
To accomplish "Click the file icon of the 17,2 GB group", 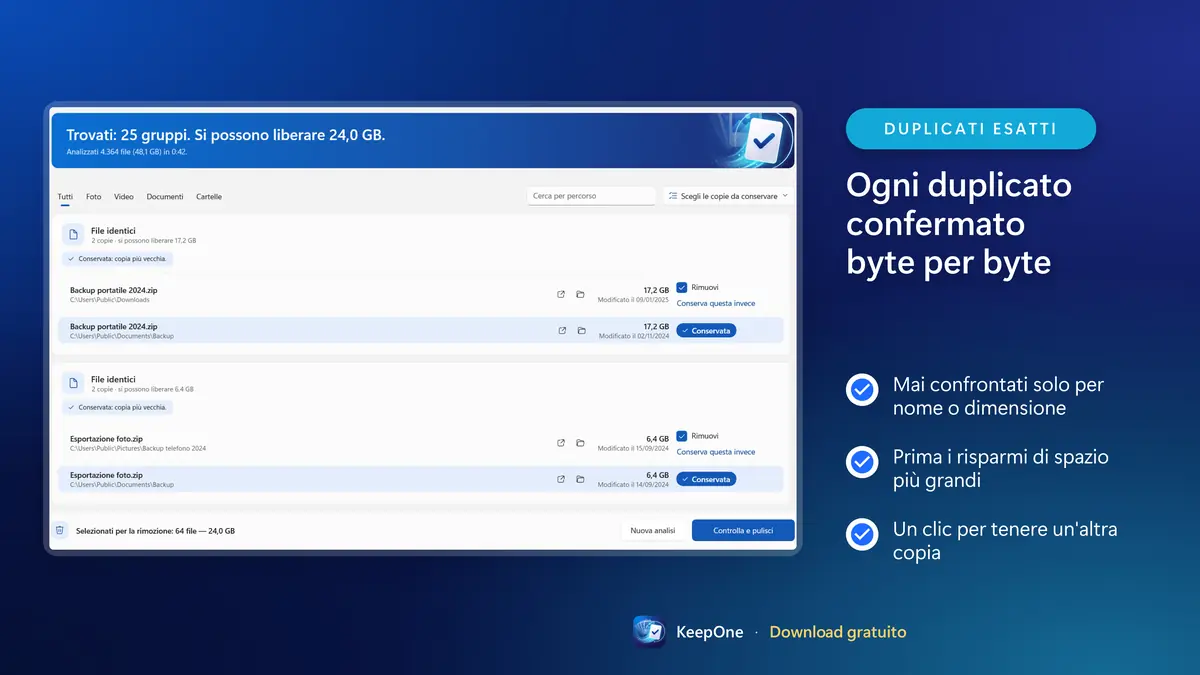I will [x=72, y=234].
